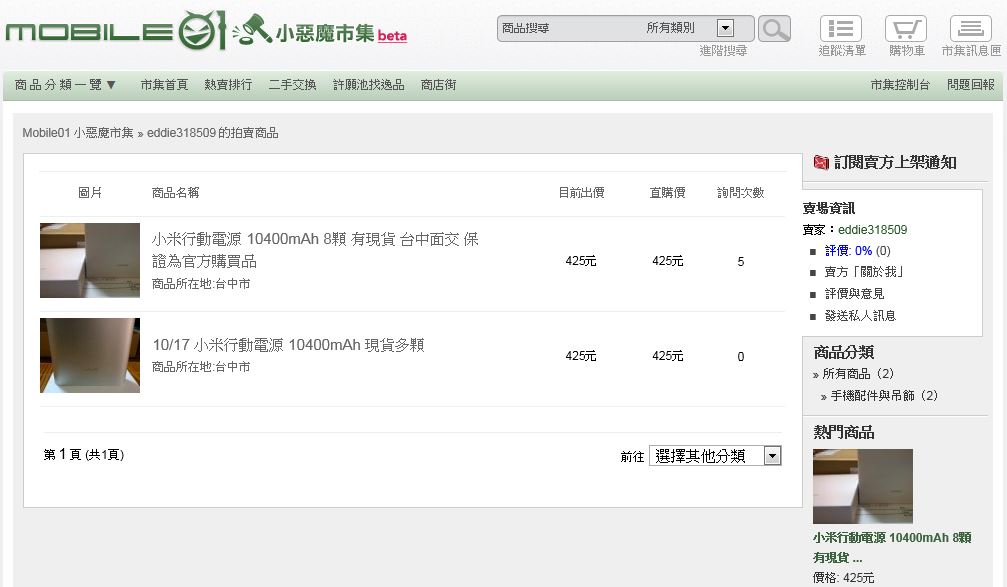
Task: Open the 市集訊息匣 message box icon
Action: click(x=970, y=29)
